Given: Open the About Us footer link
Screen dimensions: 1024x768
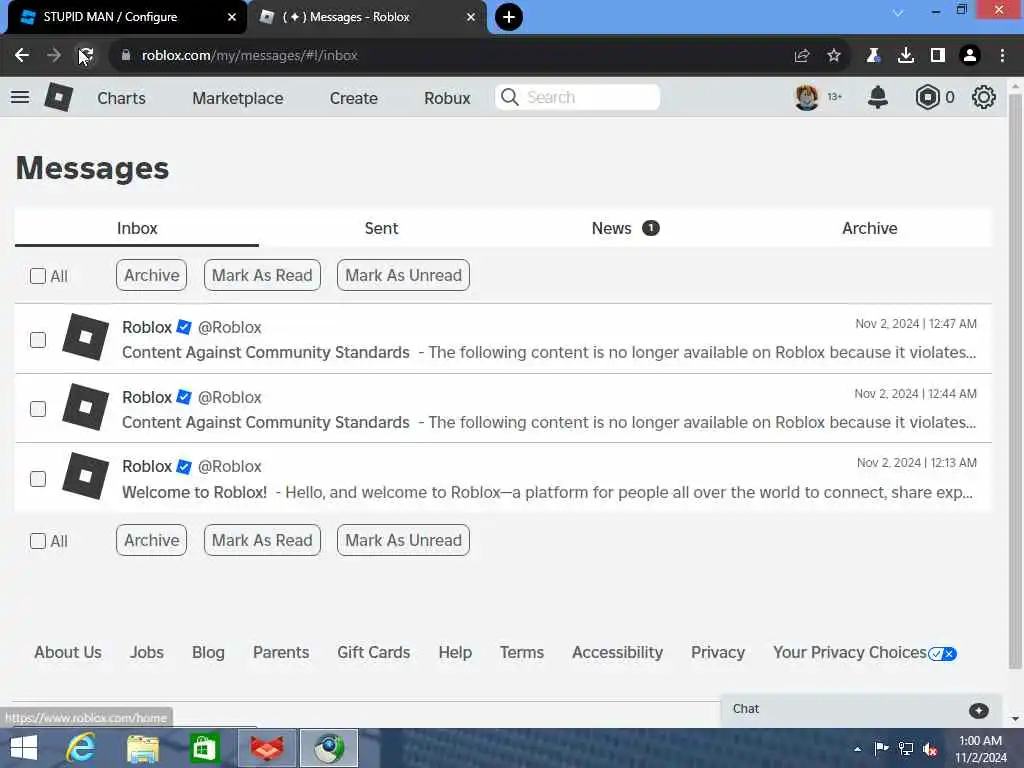Looking at the screenshot, I should click(68, 652).
